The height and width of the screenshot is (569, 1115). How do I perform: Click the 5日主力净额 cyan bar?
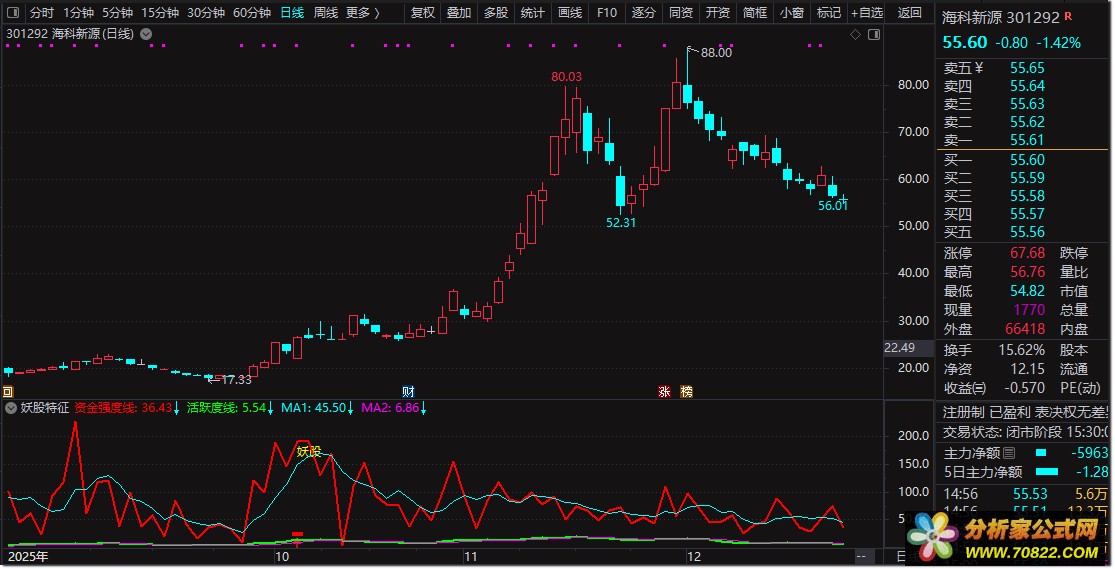1047,472
